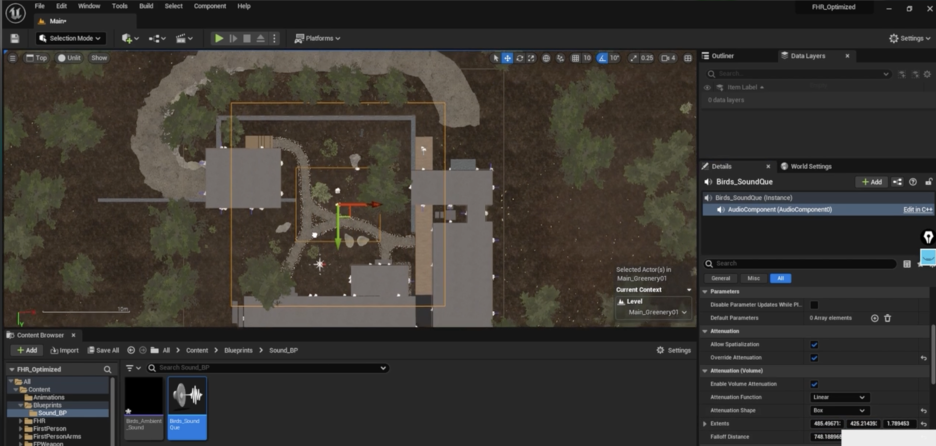Open the Top view perspective dropdown
Image resolution: width=936 pixels, height=446 pixels.
click(36, 58)
